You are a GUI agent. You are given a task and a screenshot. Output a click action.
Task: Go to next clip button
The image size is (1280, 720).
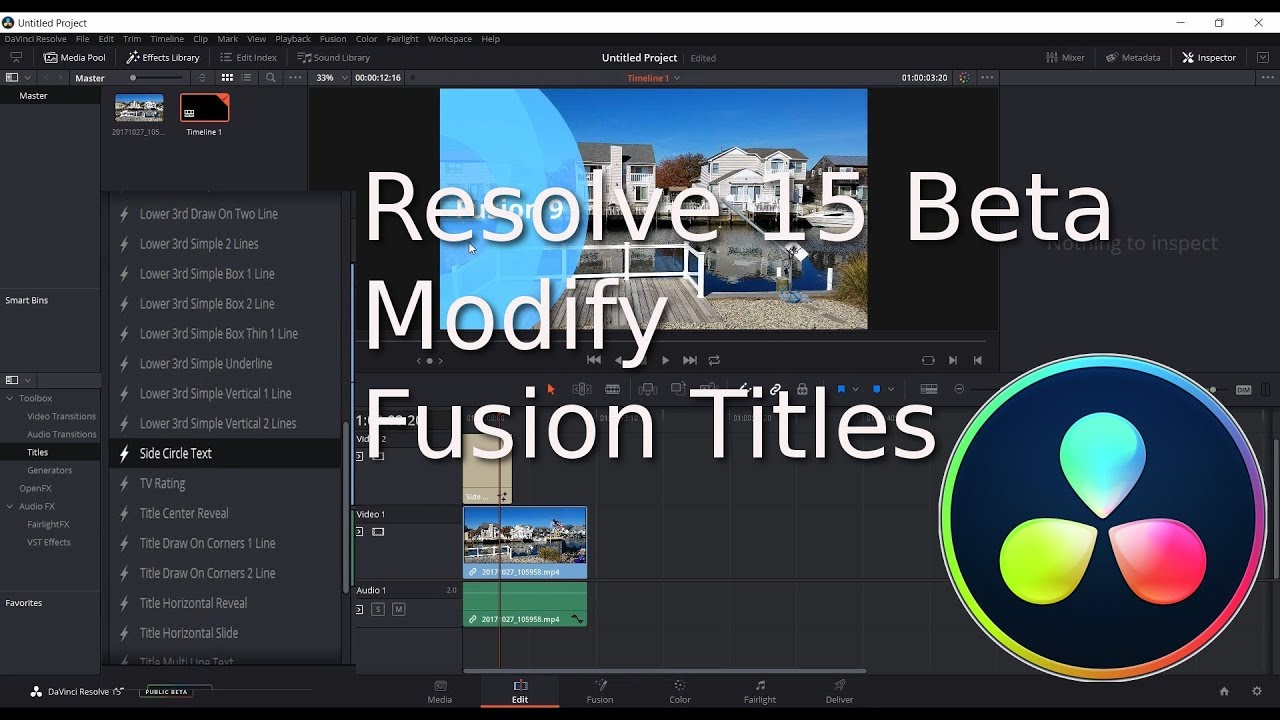tap(953, 360)
